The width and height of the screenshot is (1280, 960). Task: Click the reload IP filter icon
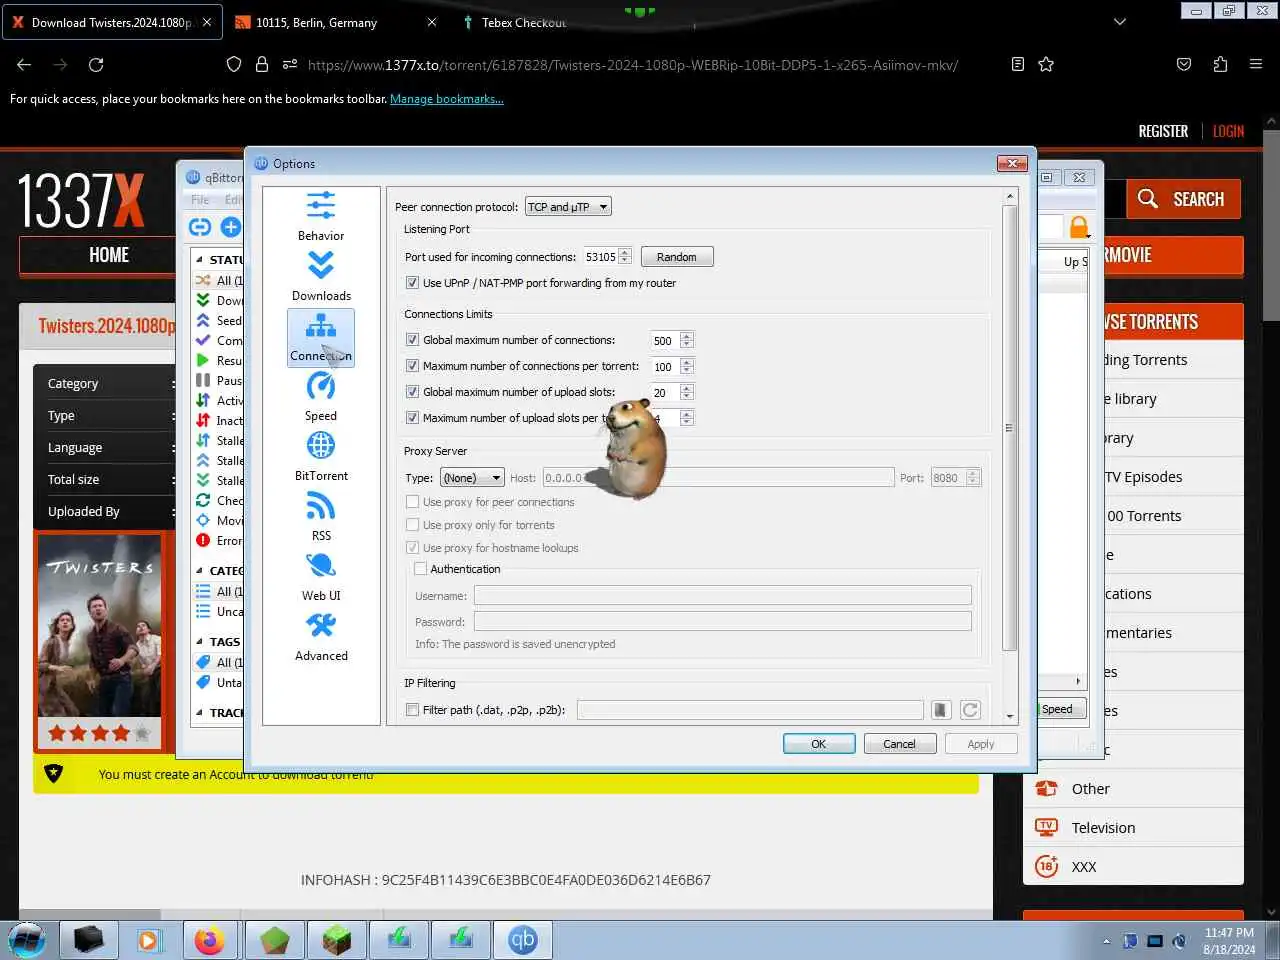(x=970, y=710)
